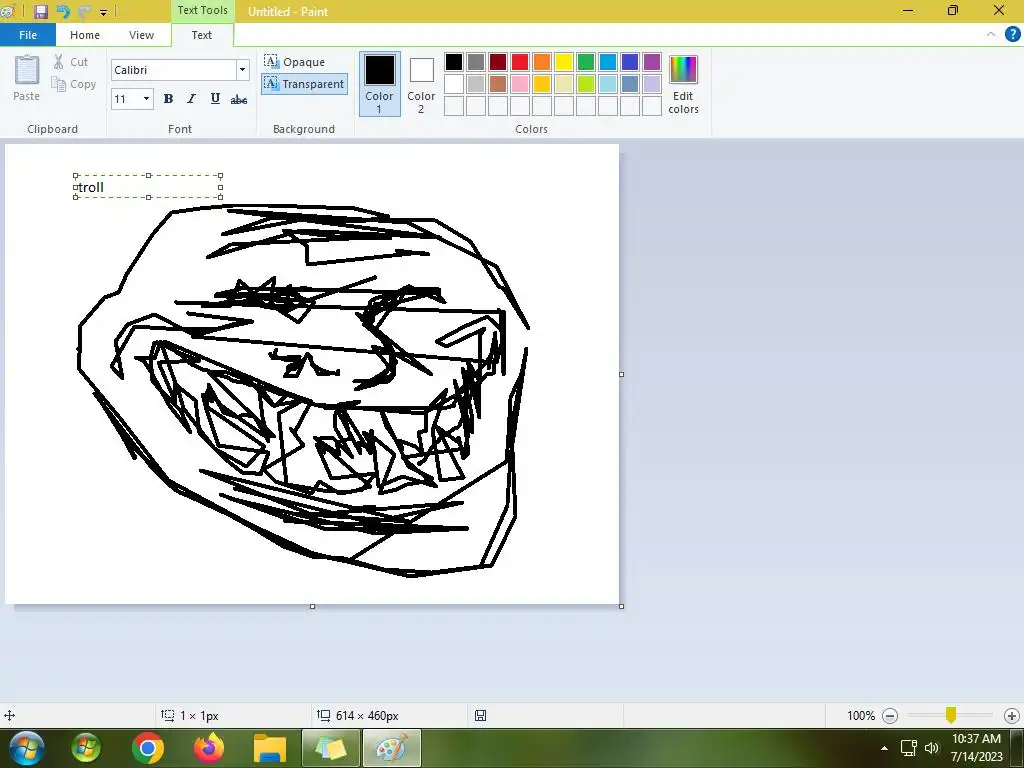Pick the black color swatch
Screen dimensions: 1024x768
pos(454,62)
